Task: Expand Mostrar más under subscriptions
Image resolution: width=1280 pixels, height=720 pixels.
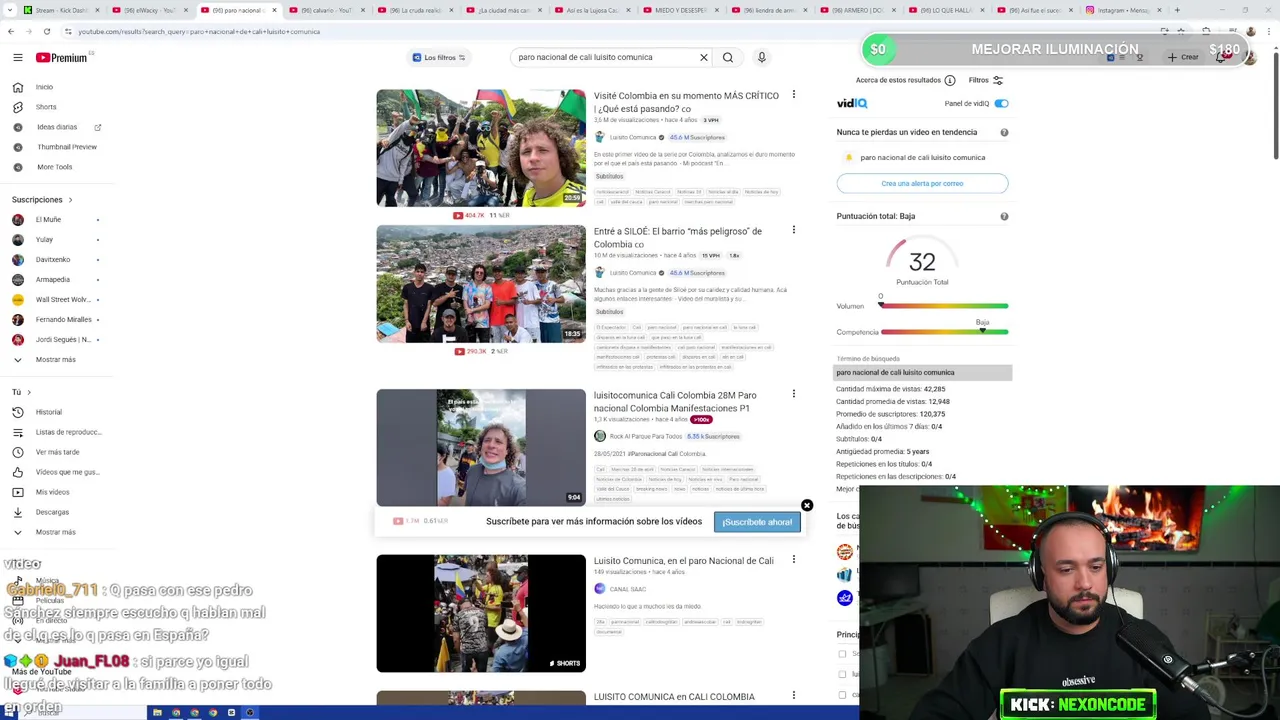Action: (55, 359)
